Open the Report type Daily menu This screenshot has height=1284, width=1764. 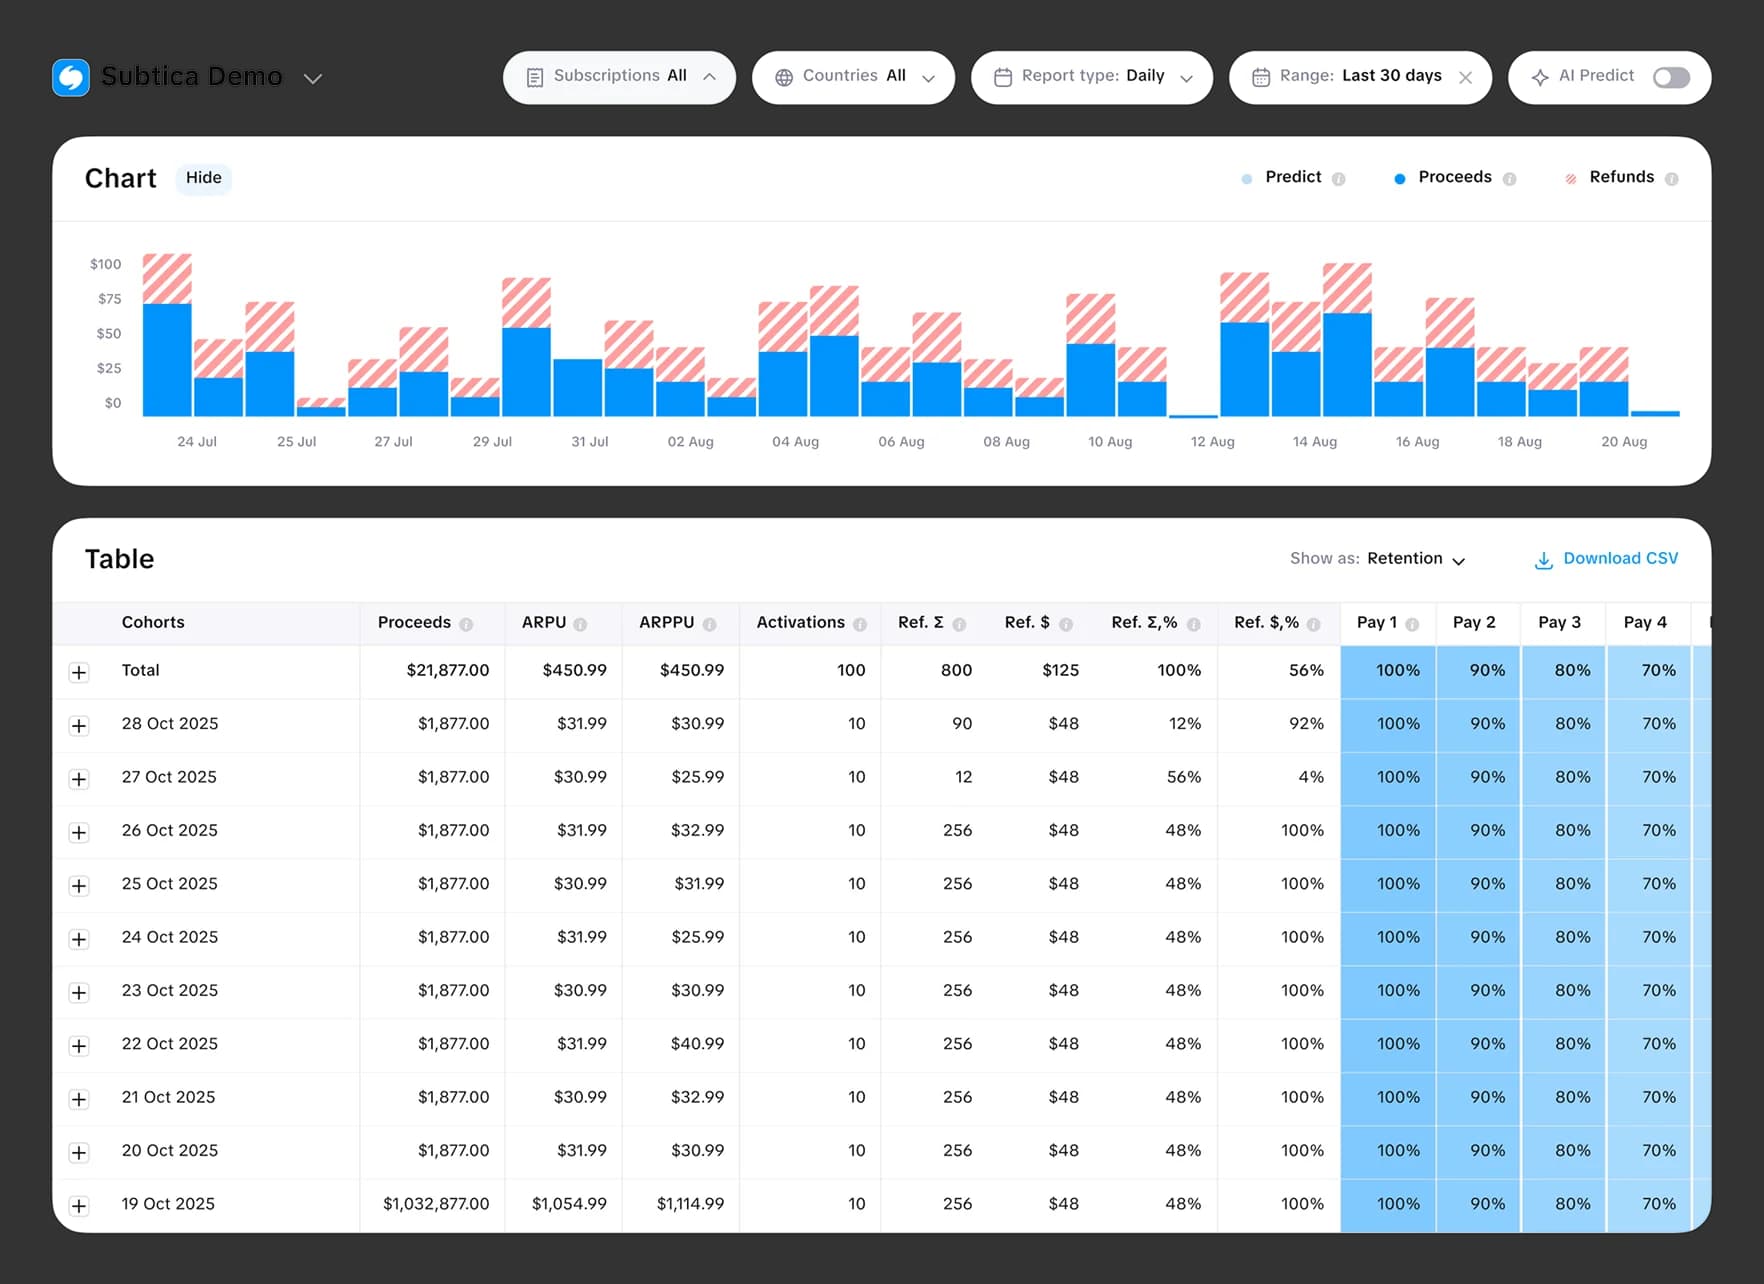tap(1092, 75)
